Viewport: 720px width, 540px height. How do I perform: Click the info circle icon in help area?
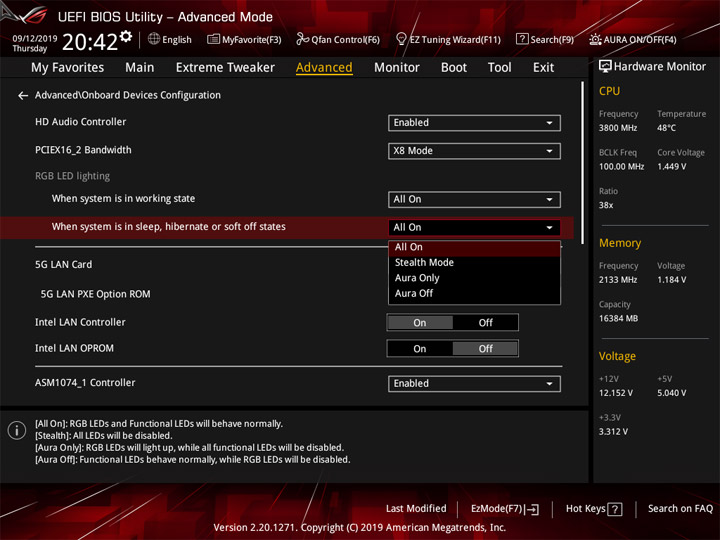coord(17,430)
